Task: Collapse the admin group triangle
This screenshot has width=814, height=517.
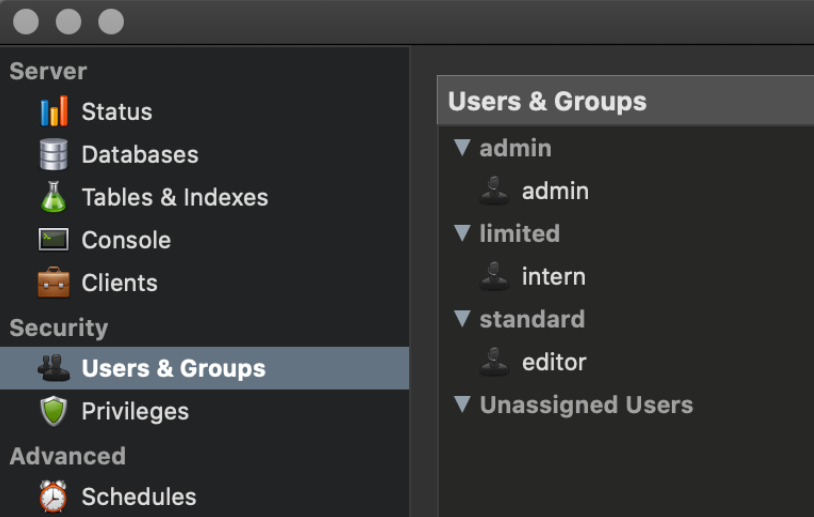Action: click(x=462, y=148)
